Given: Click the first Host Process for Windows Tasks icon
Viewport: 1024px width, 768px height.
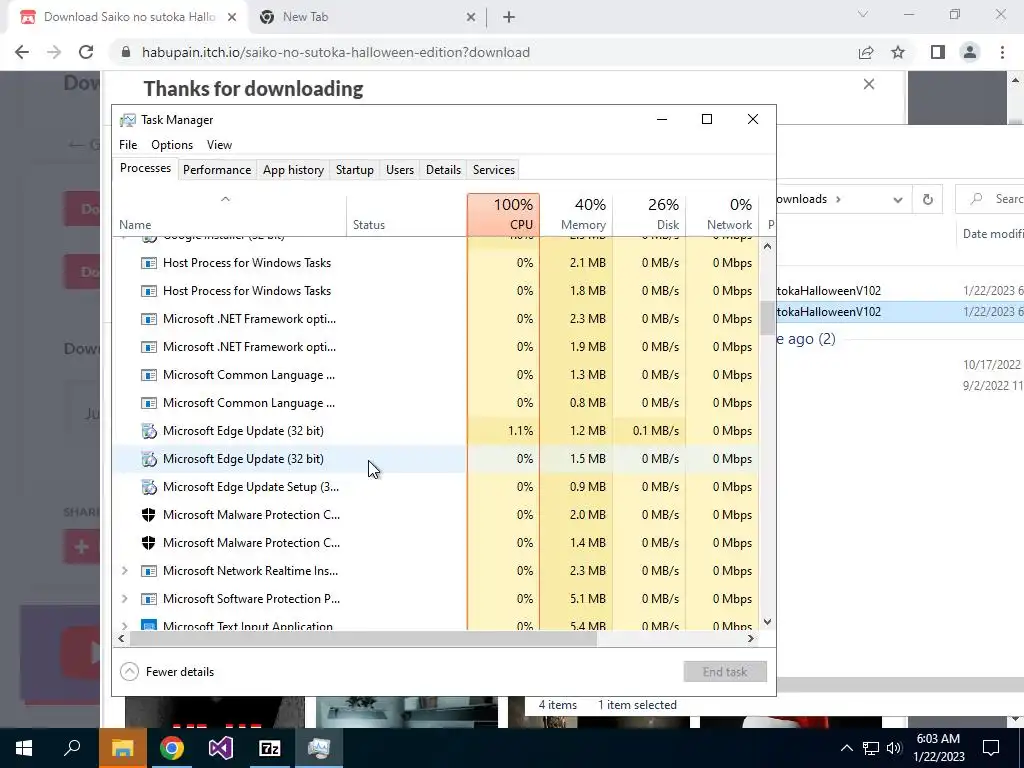Looking at the screenshot, I should [x=149, y=263].
